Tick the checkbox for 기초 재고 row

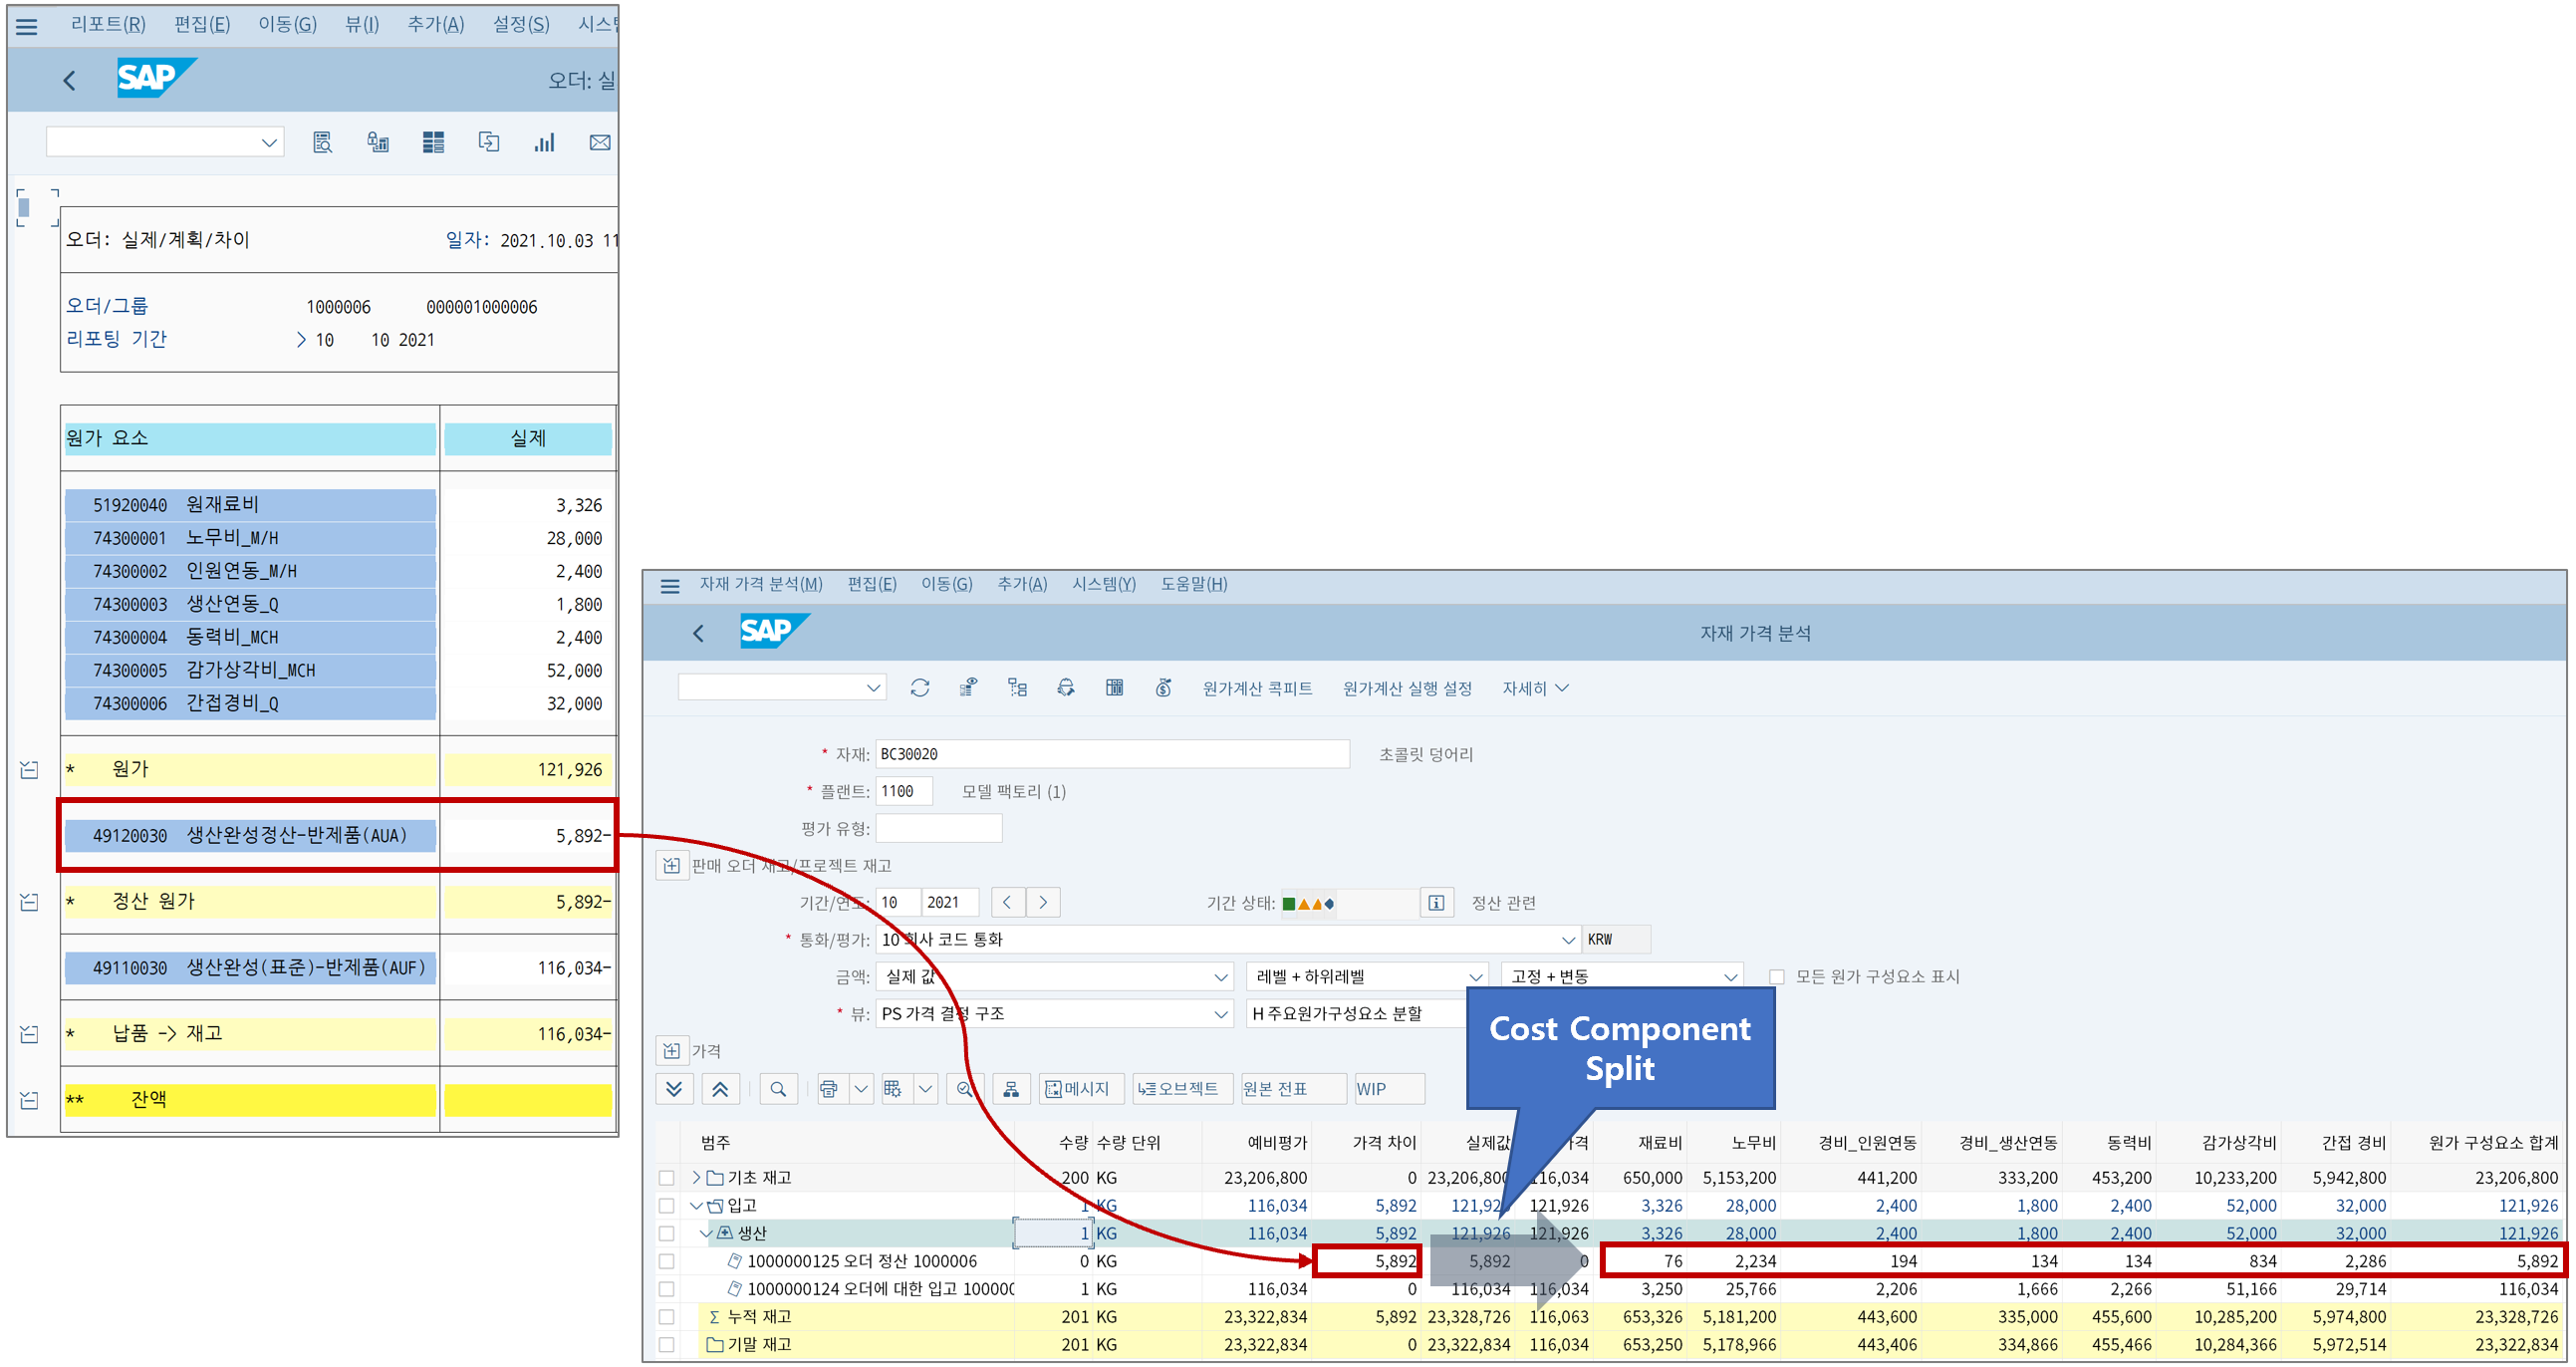[666, 1178]
